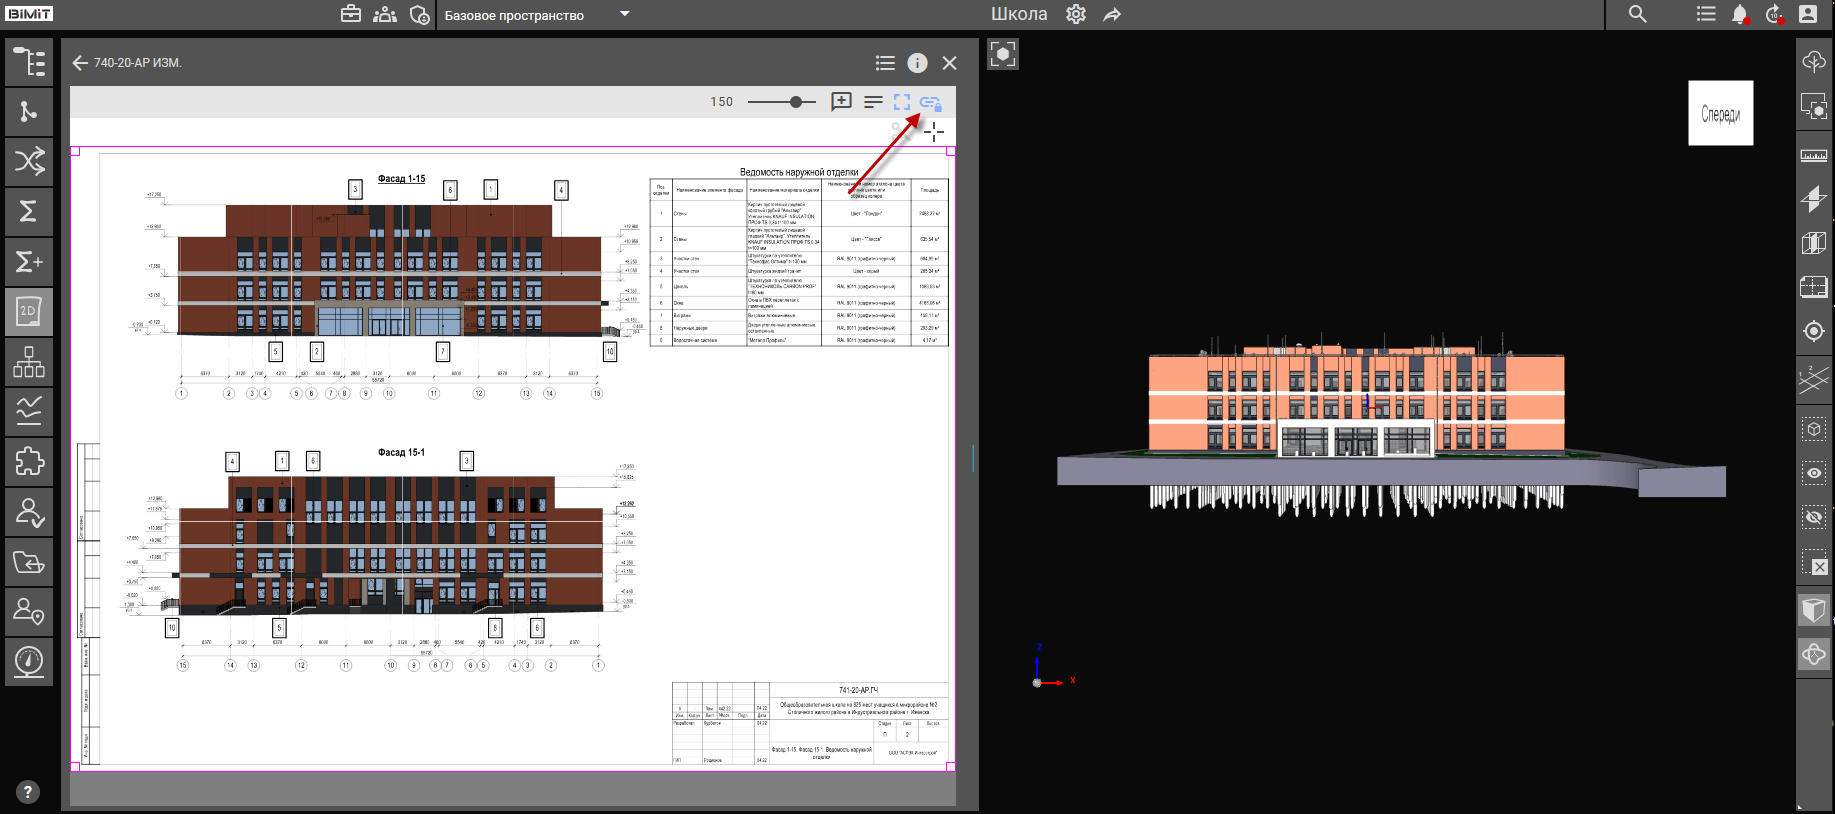Click the add comment icon in drawing toolbar

(841, 102)
